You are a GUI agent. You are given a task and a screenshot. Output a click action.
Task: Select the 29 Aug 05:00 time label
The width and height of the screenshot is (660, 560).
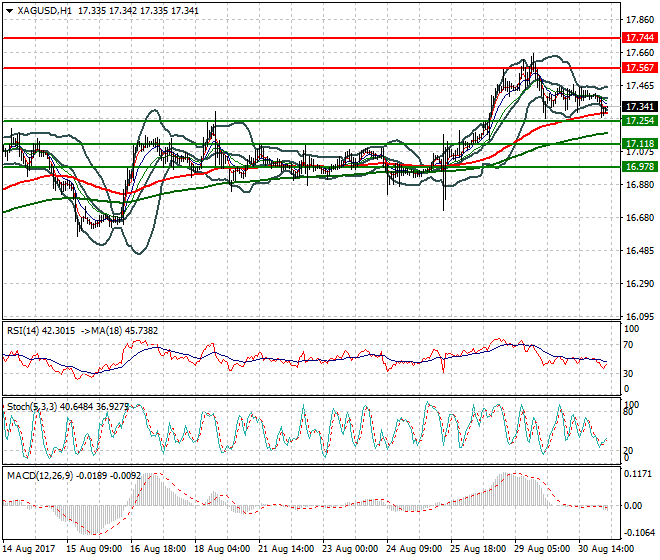point(543,549)
